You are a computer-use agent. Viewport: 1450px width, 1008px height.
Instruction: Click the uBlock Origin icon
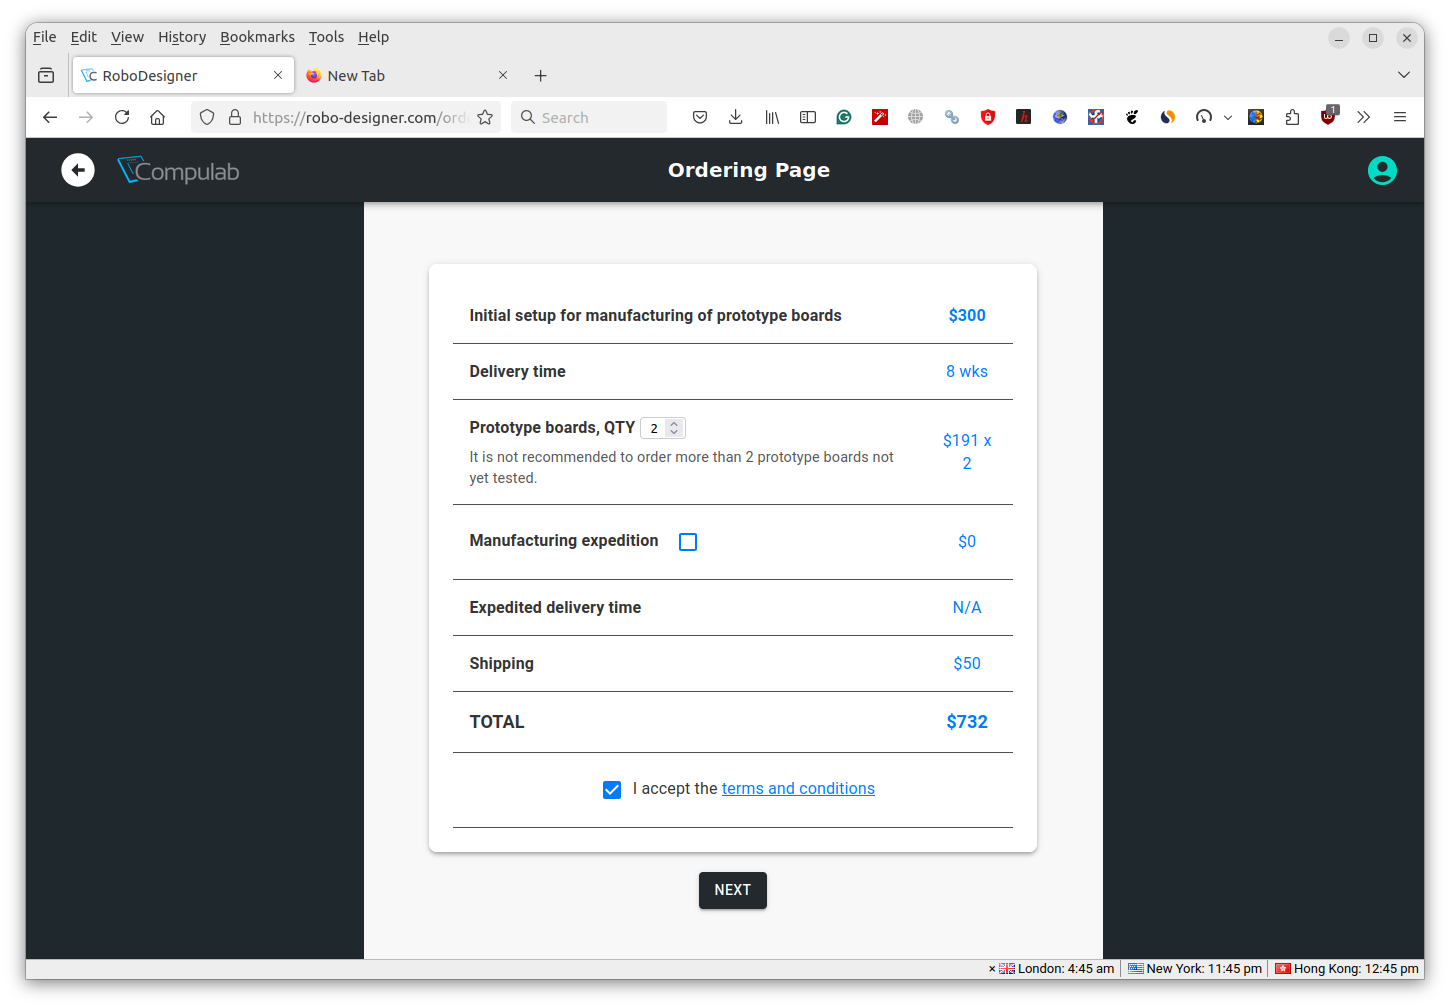1328,117
